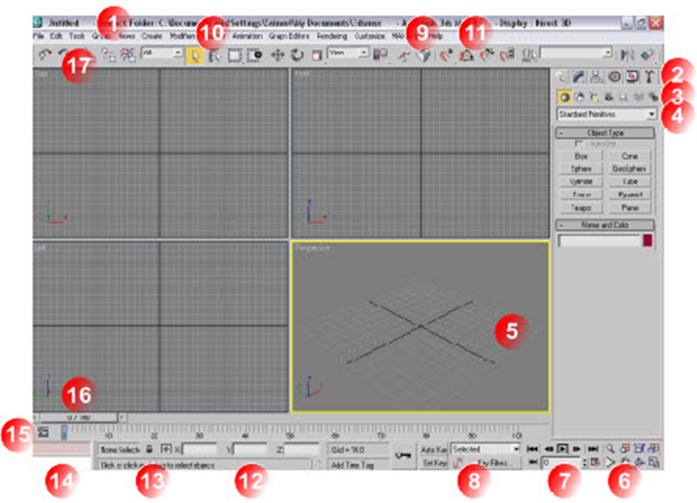Image resolution: width=697 pixels, height=503 pixels.
Task: Toggle the selection lock icon
Action: (149, 451)
